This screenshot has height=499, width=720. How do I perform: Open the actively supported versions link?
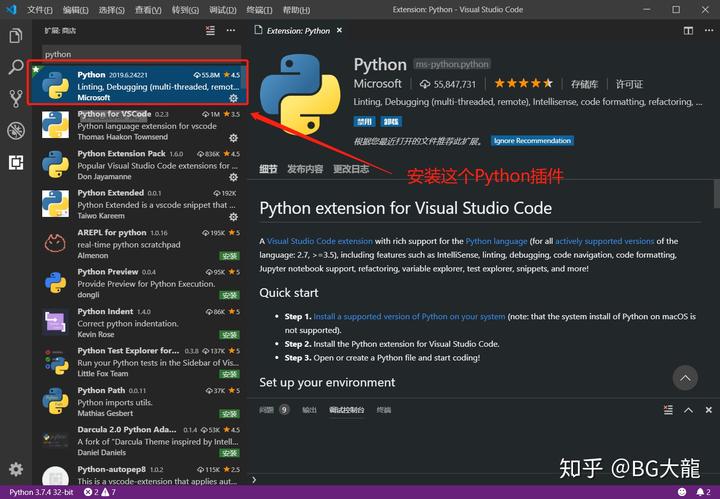coord(604,241)
